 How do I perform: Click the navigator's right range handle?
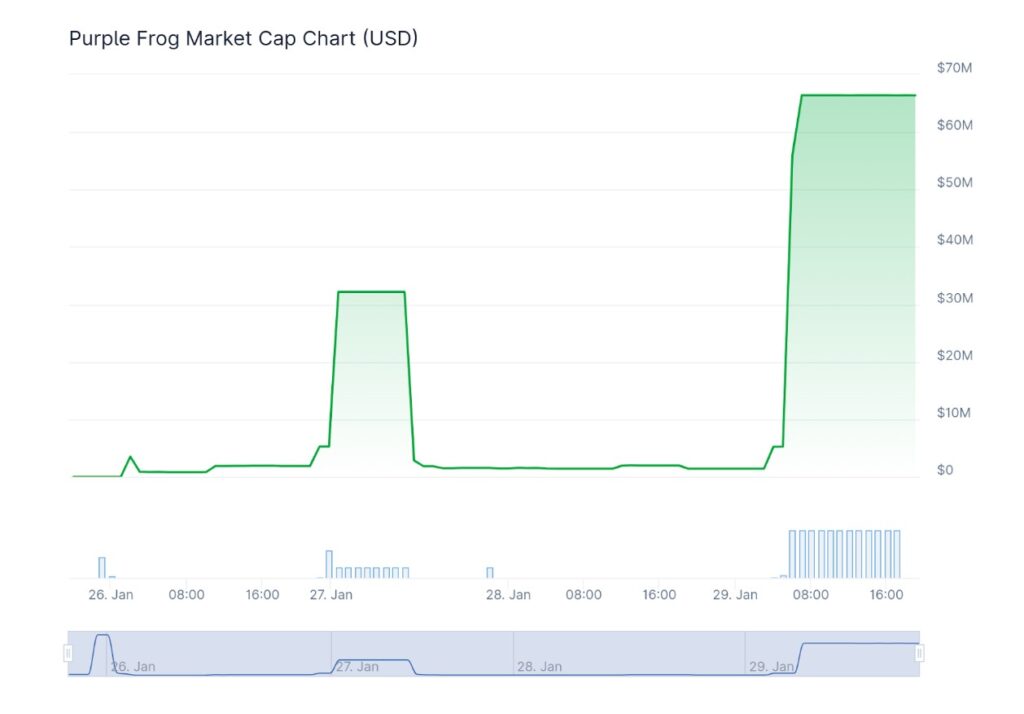point(919,653)
